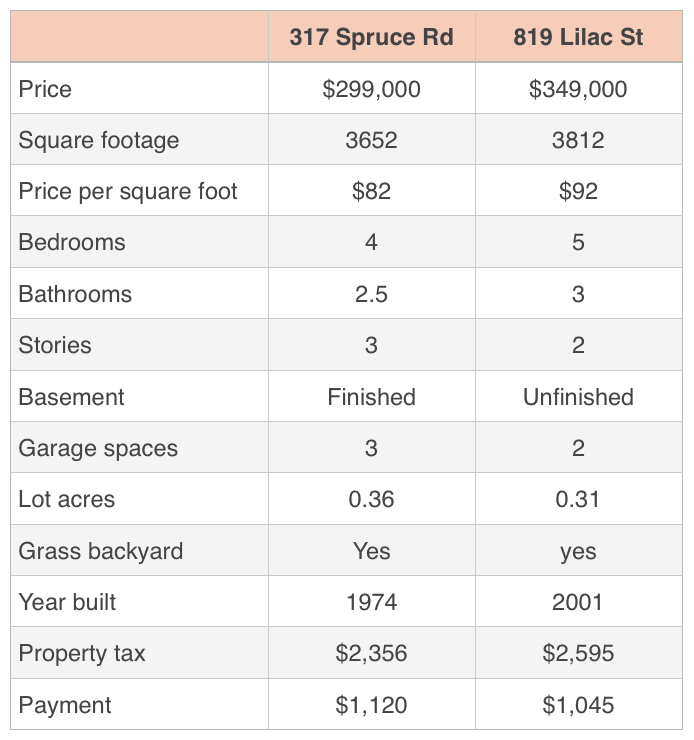
Task: Click the 0.36 lot acres cell
Action: click(x=372, y=499)
